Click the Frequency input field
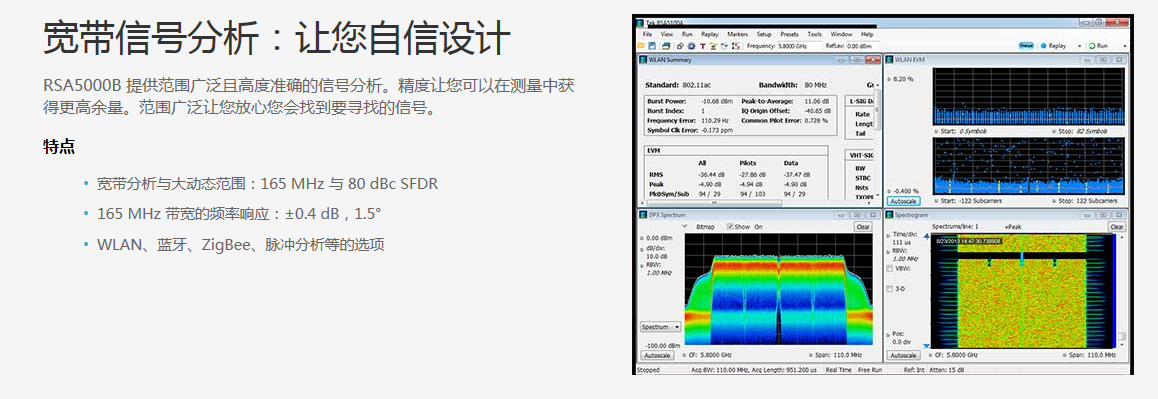 (x=800, y=46)
